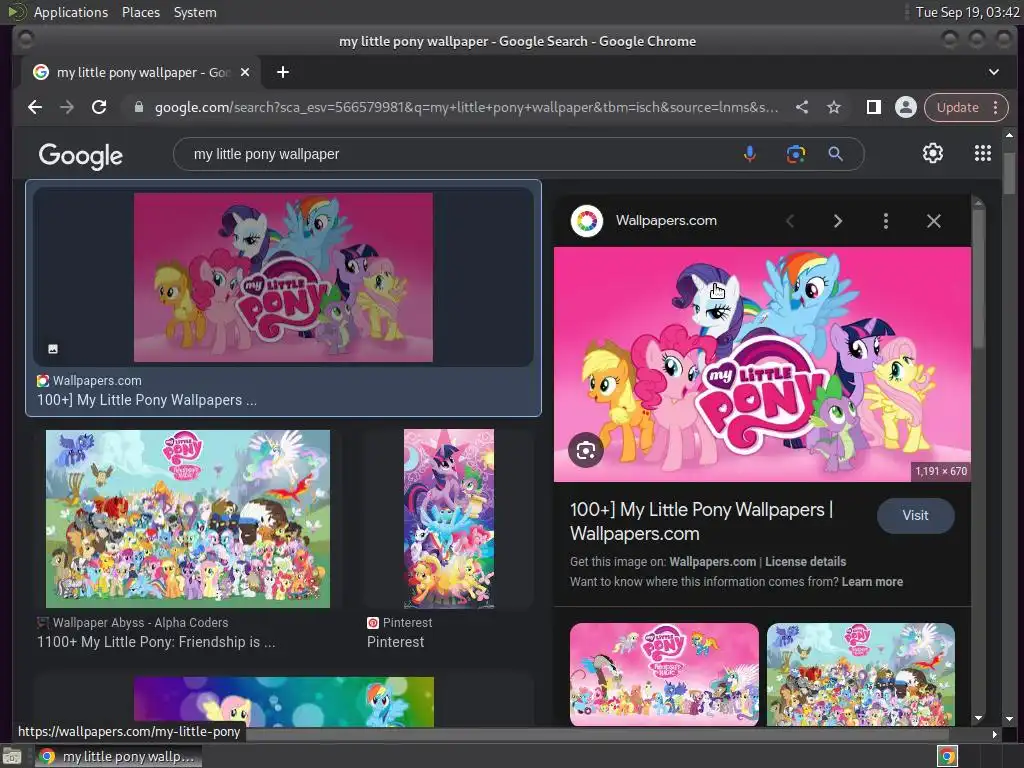Open the 100+] My Little Pony Wallpapers title link
This screenshot has width=1024, height=768.
pos(701,521)
